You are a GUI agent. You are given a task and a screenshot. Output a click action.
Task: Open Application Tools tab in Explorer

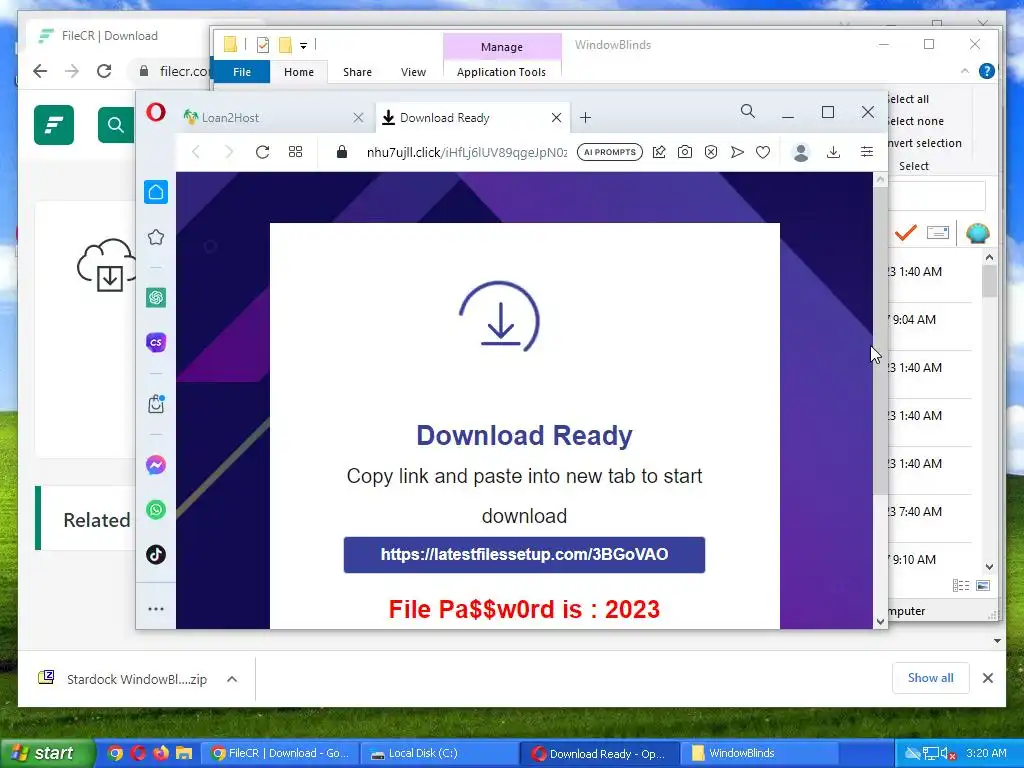[502, 72]
